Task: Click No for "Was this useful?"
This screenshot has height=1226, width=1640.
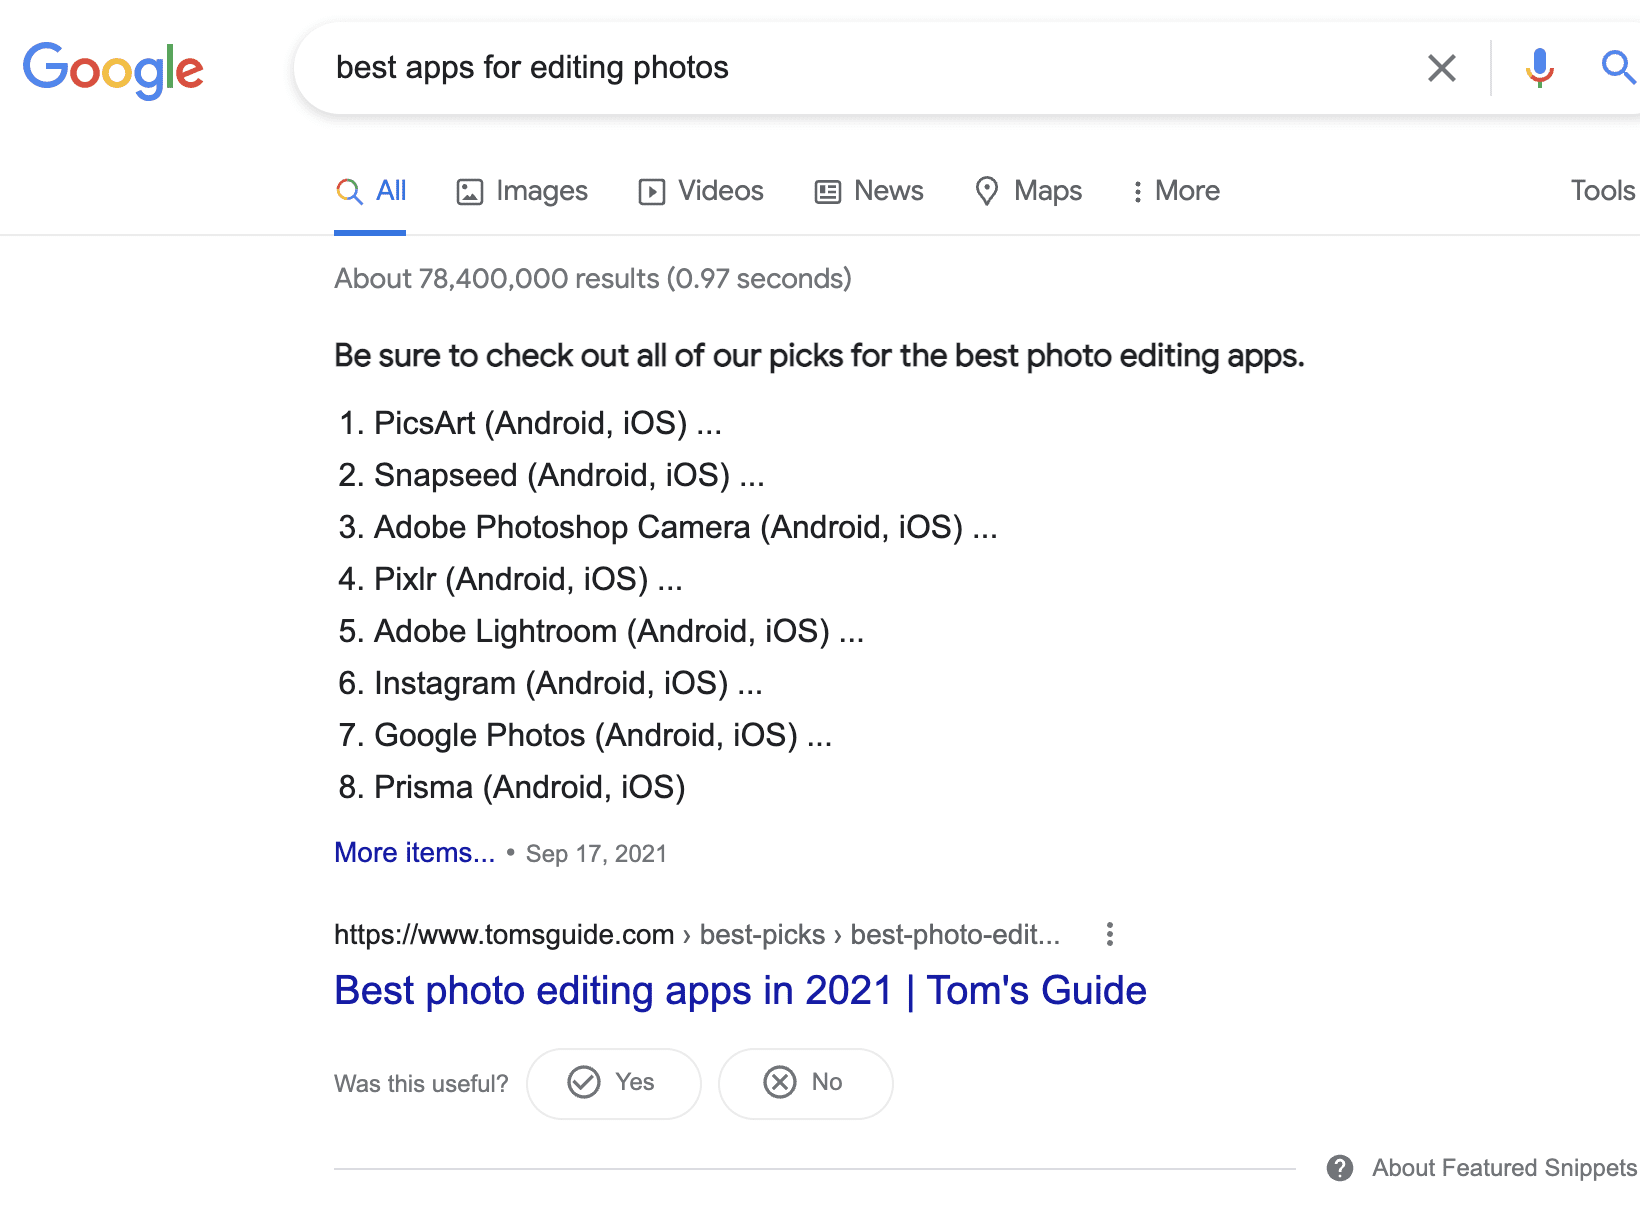Action: pos(805,1083)
